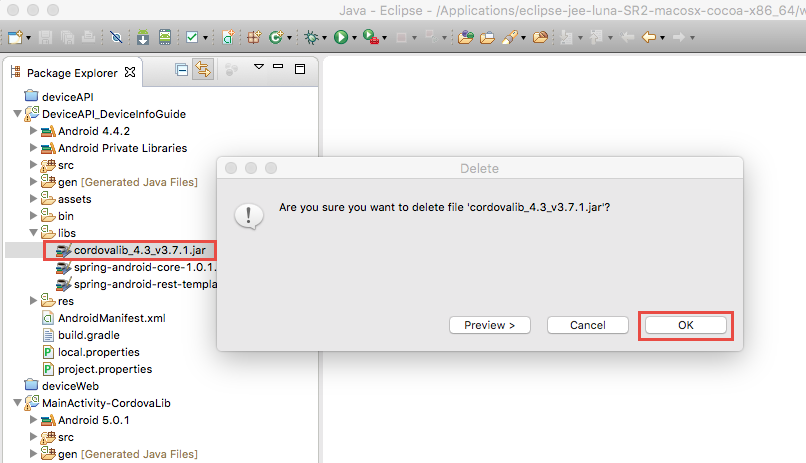
Task: Expand the Android 4.4.2 library node
Action: tap(33, 131)
